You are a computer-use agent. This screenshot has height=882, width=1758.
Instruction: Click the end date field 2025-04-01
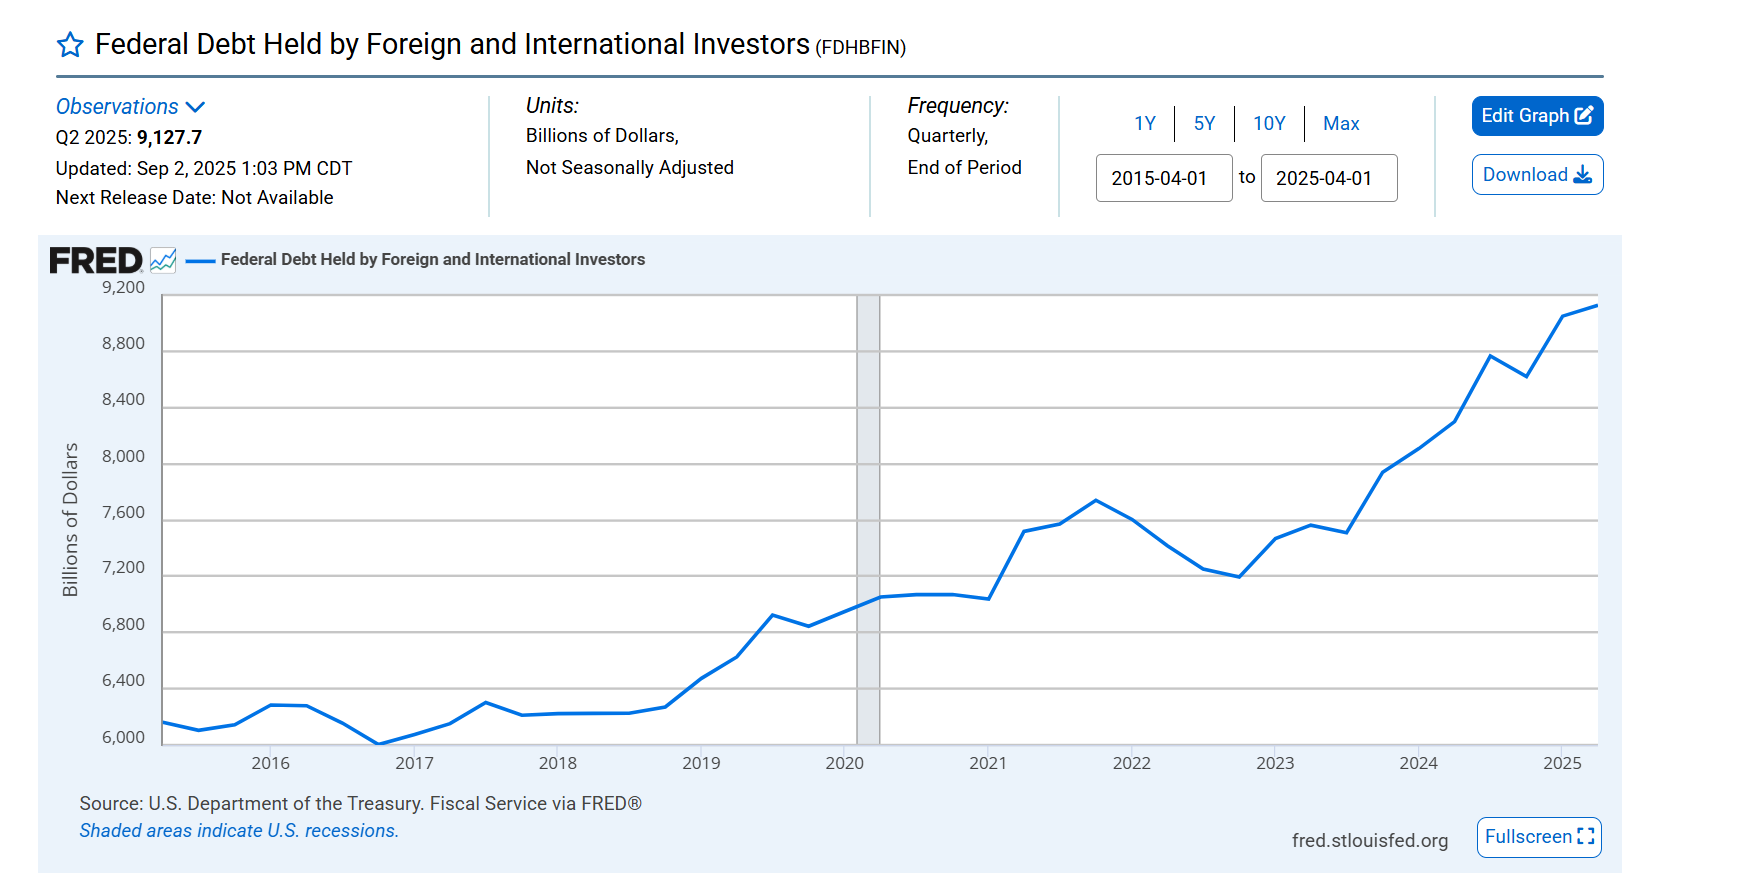tap(1328, 178)
